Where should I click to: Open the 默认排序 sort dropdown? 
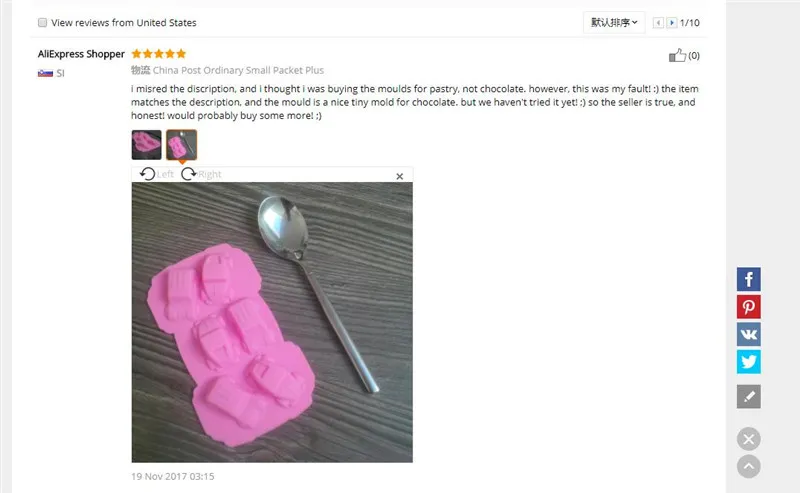click(614, 22)
